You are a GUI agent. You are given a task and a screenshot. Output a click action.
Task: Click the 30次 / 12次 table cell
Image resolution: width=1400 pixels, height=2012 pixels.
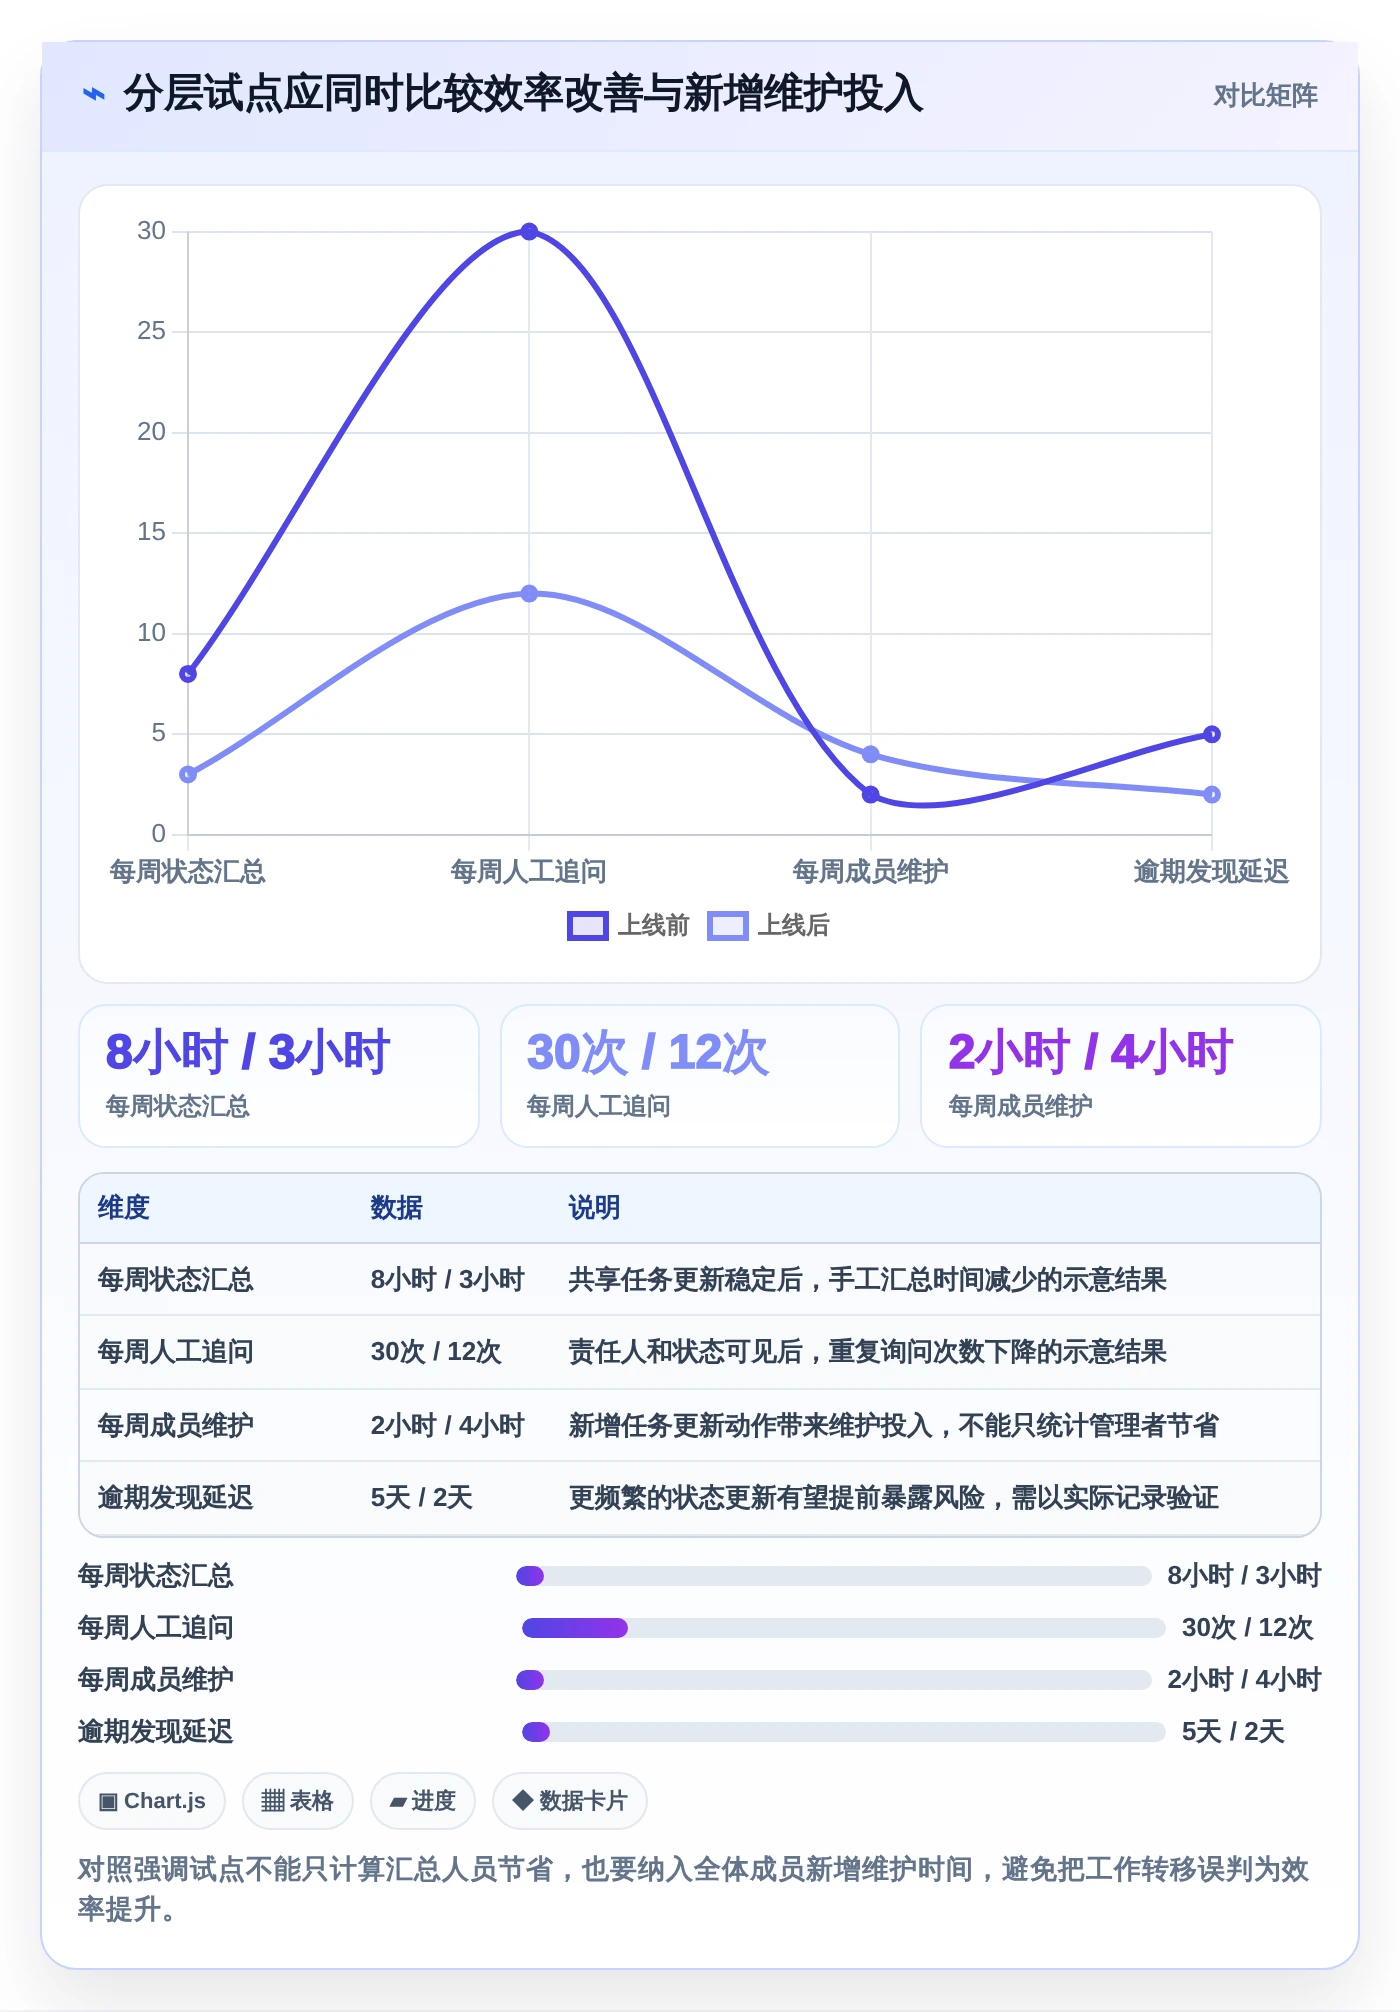436,1352
